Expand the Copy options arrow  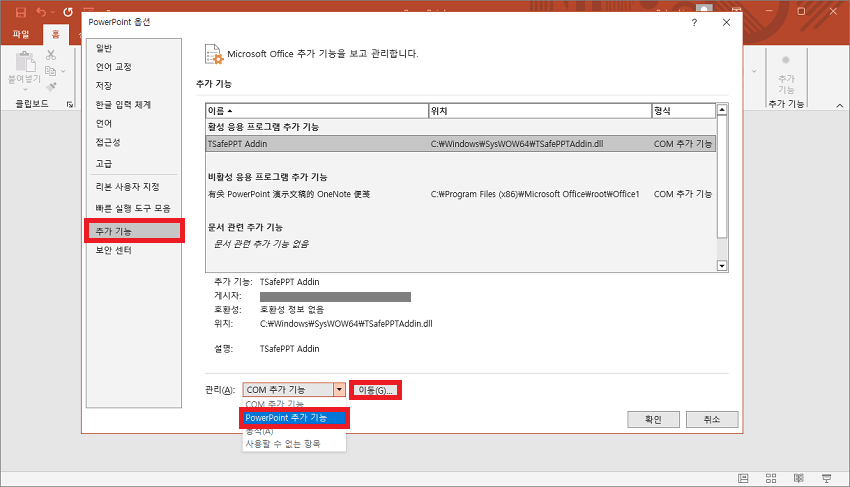tap(63, 71)
